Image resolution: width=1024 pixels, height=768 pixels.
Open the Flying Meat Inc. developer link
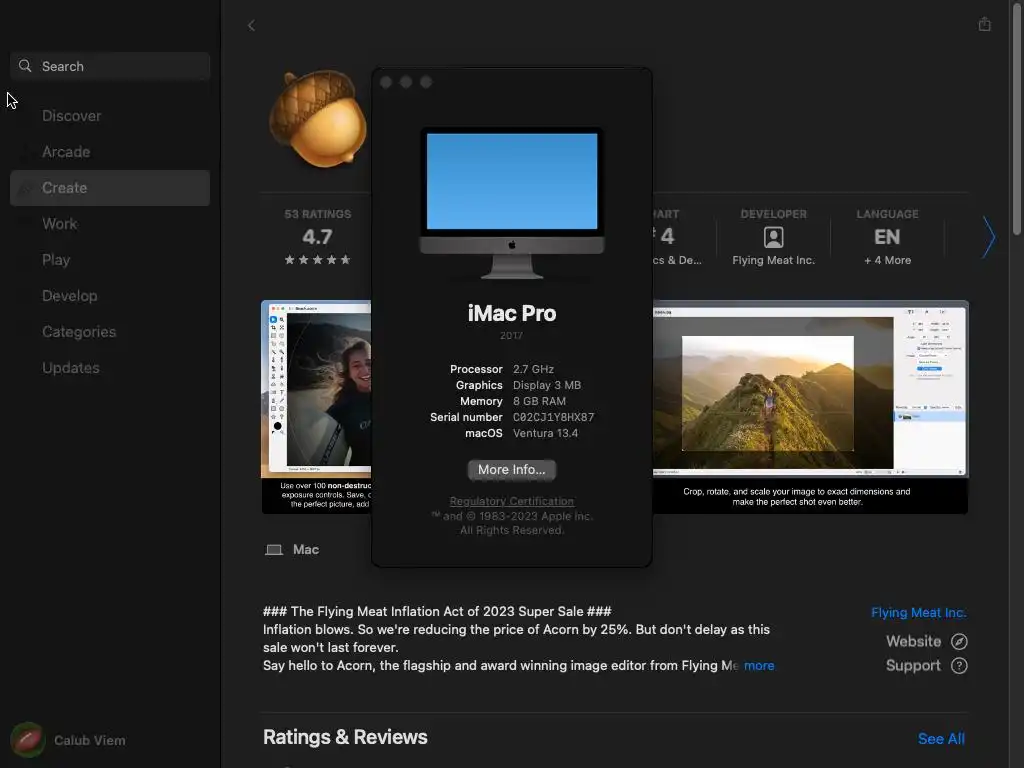coord(918,613)
